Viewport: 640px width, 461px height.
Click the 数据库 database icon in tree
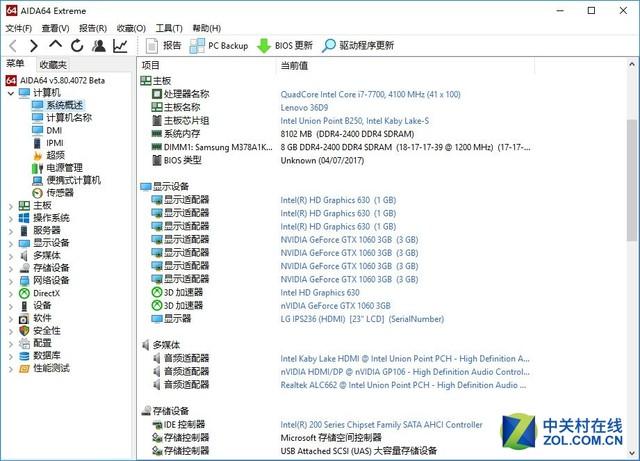click(24, 356)
